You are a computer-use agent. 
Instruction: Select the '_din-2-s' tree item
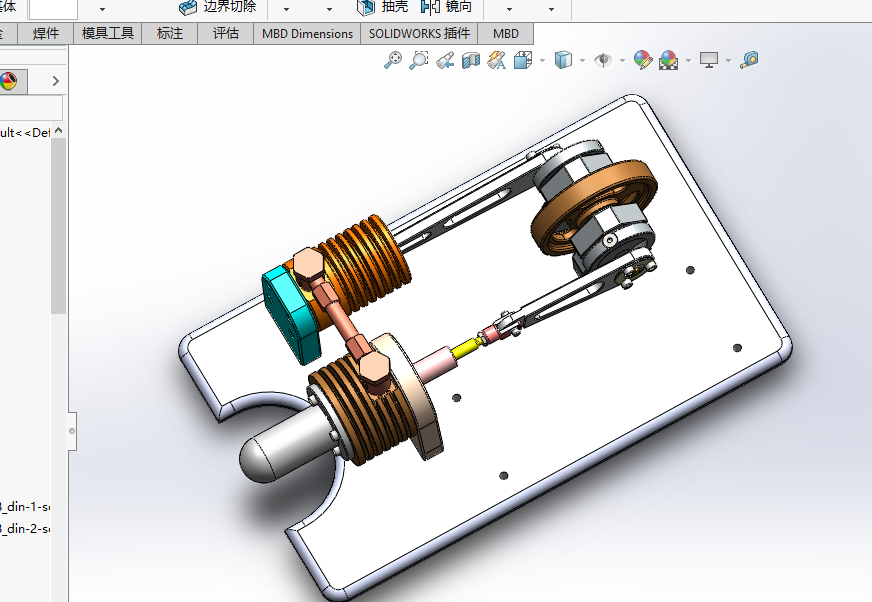click(25, 529)
